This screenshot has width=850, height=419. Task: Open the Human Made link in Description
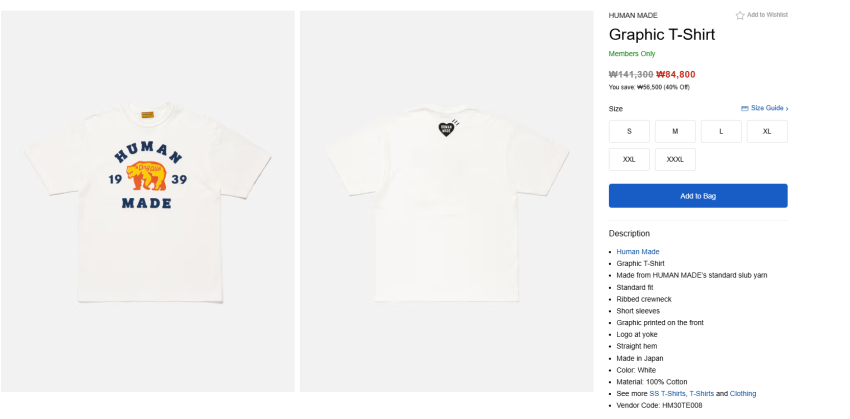[638, 251]
